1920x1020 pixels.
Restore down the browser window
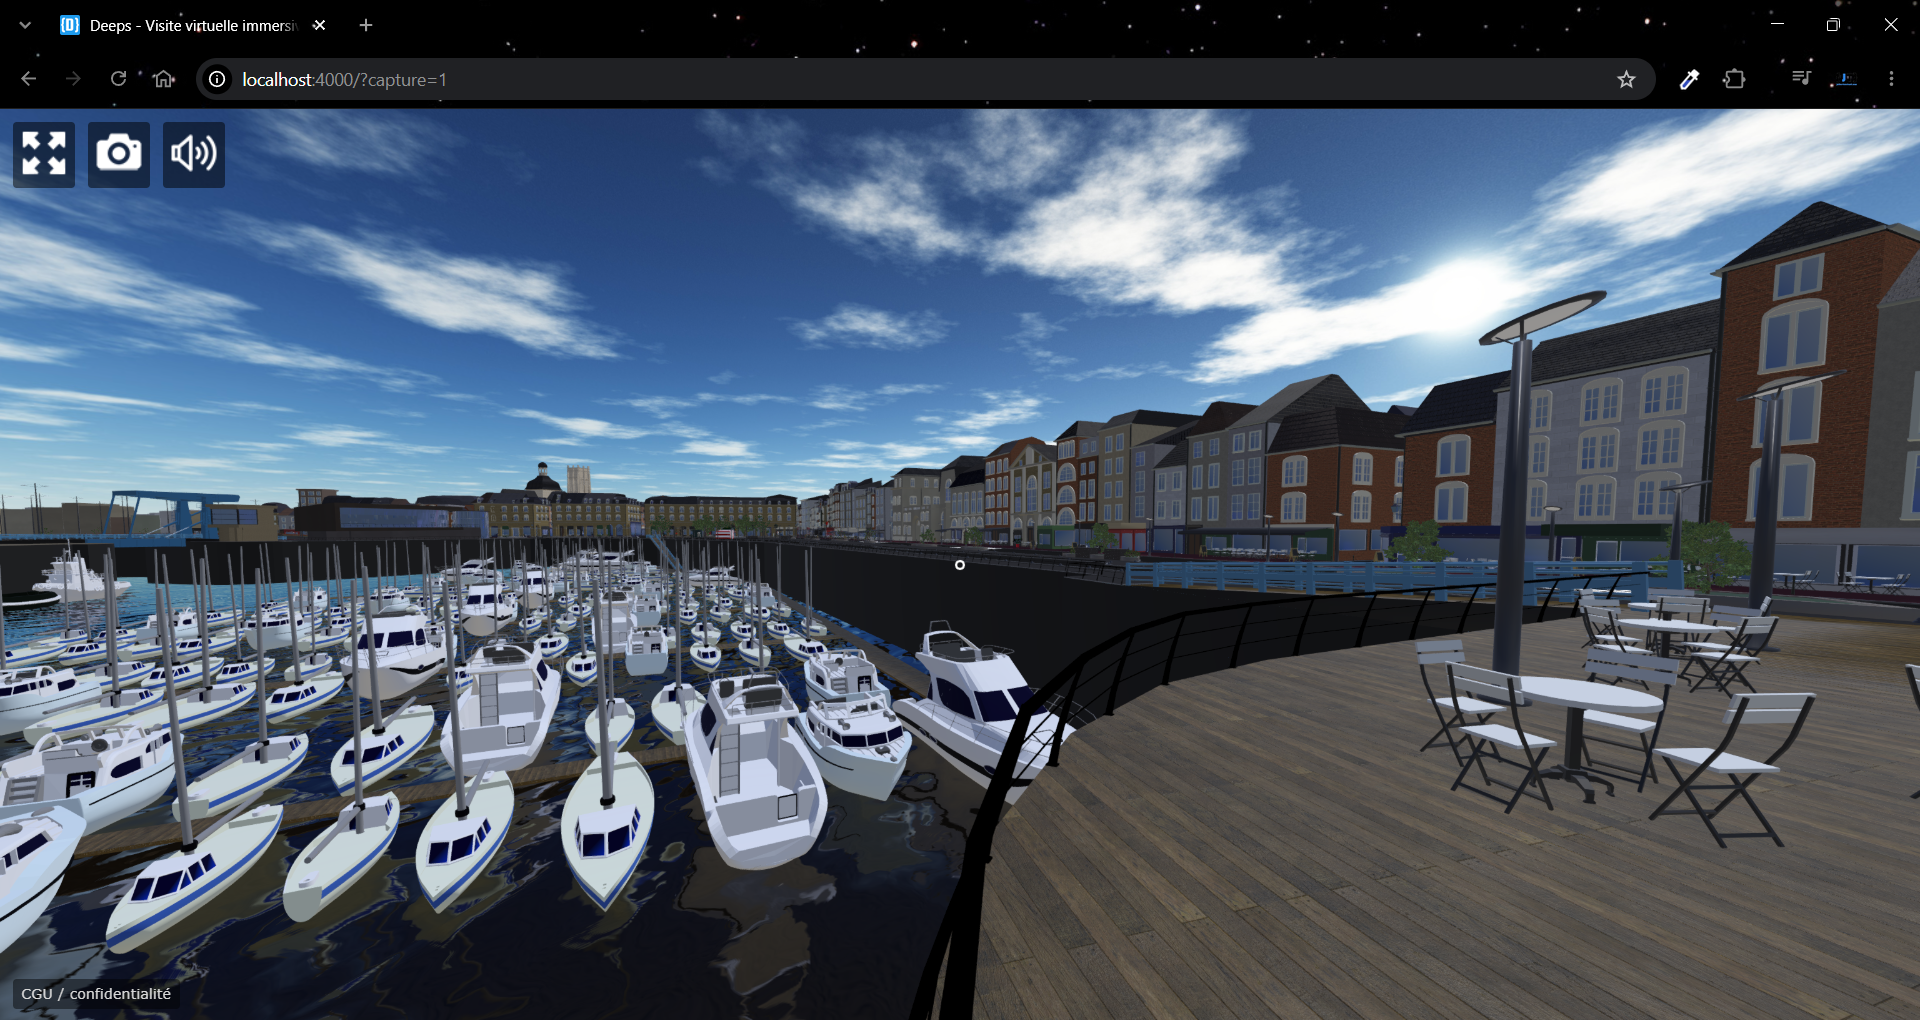coord(1833,25)
